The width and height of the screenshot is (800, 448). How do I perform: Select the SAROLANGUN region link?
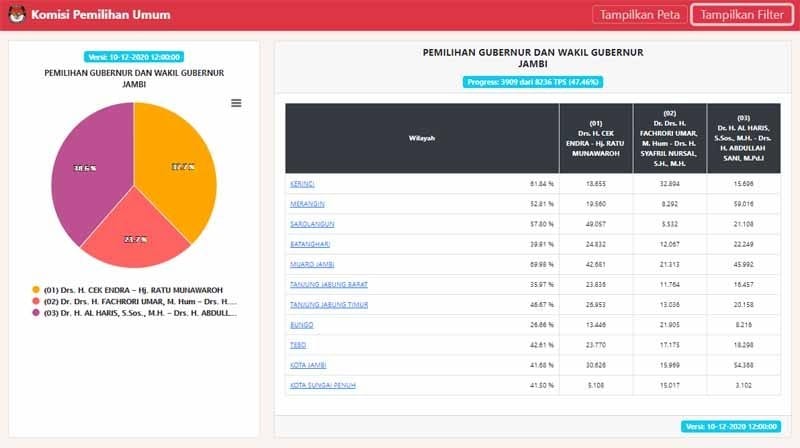point(309,224)
